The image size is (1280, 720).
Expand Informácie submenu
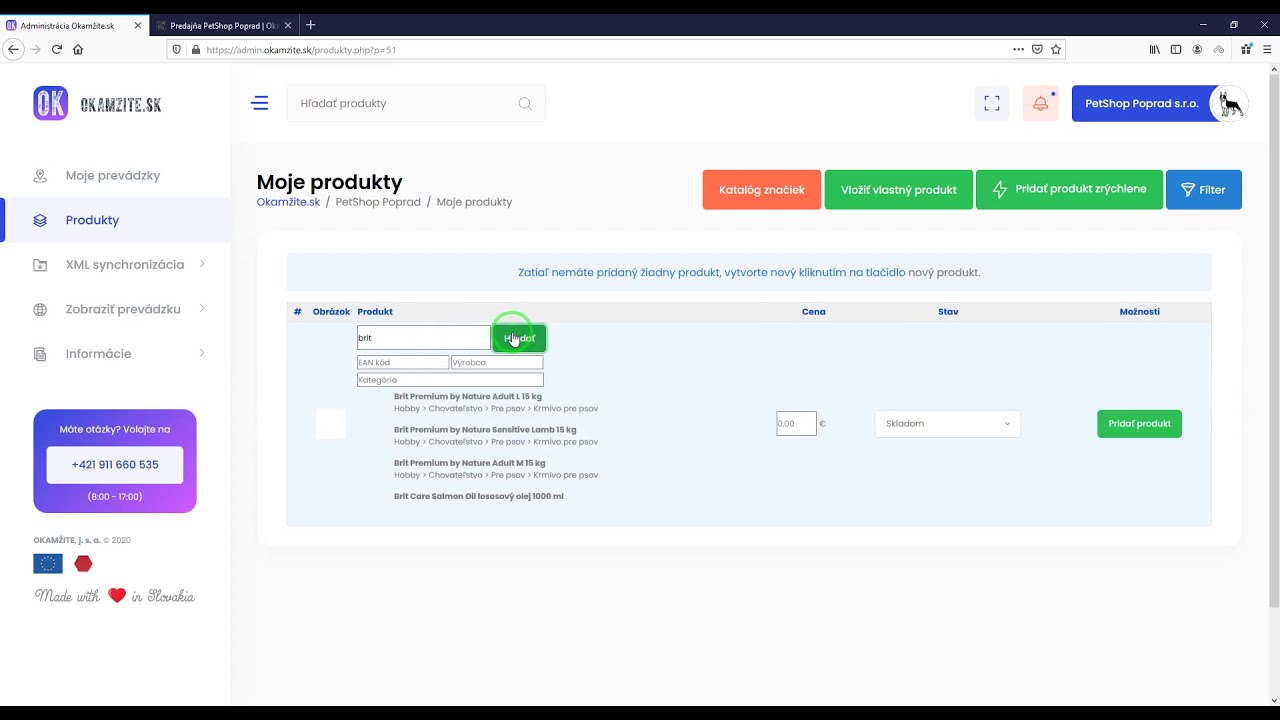tap(202, 353)
